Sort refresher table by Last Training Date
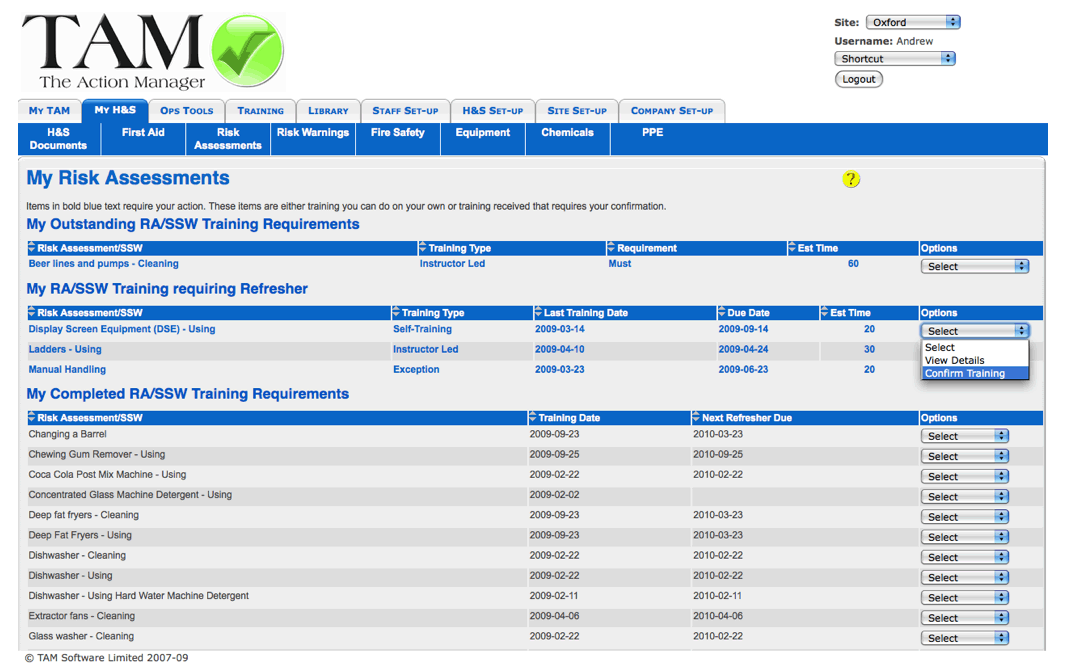This screenshot has height=672, width=1073. click(585, 313)
